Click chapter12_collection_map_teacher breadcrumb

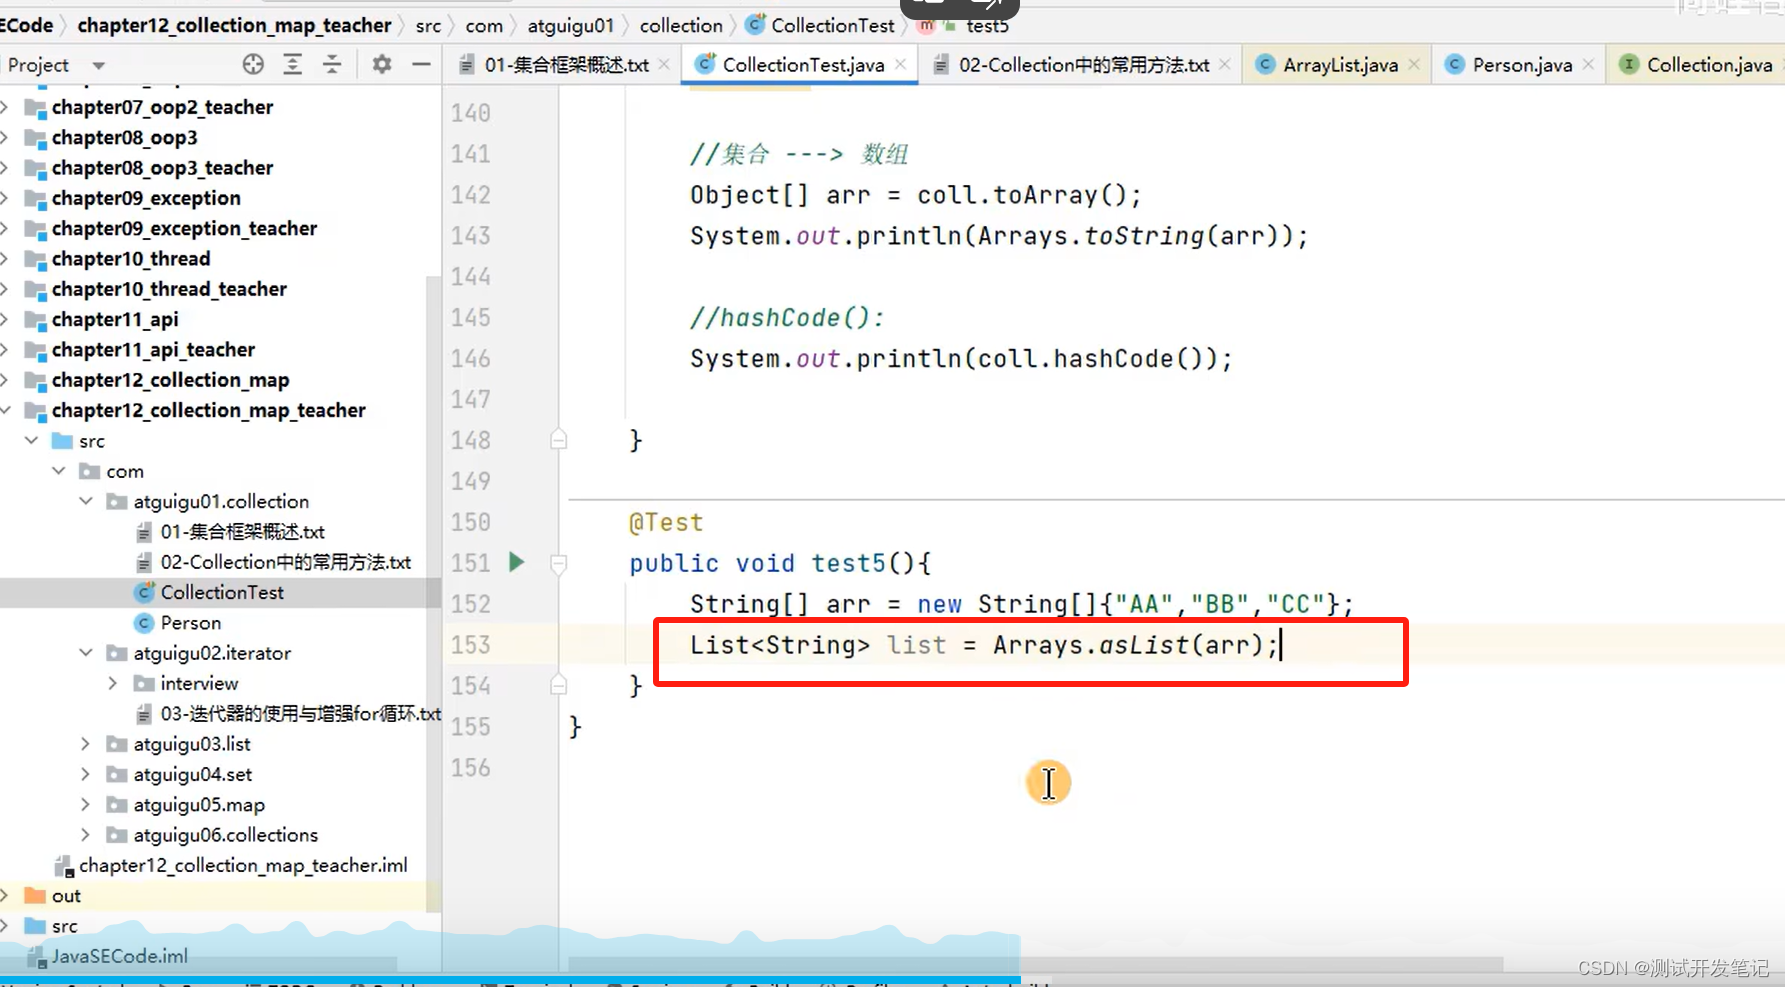[234, 25]
